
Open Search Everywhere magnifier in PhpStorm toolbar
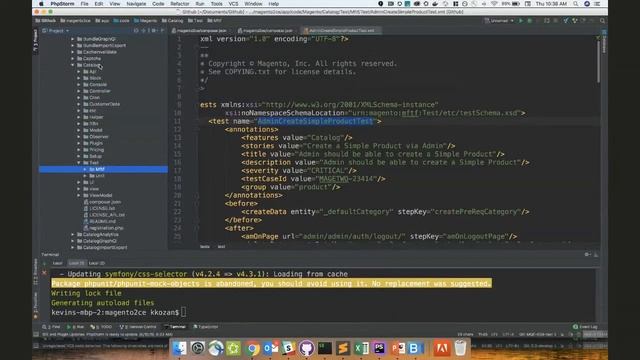(x=602, y=20)
